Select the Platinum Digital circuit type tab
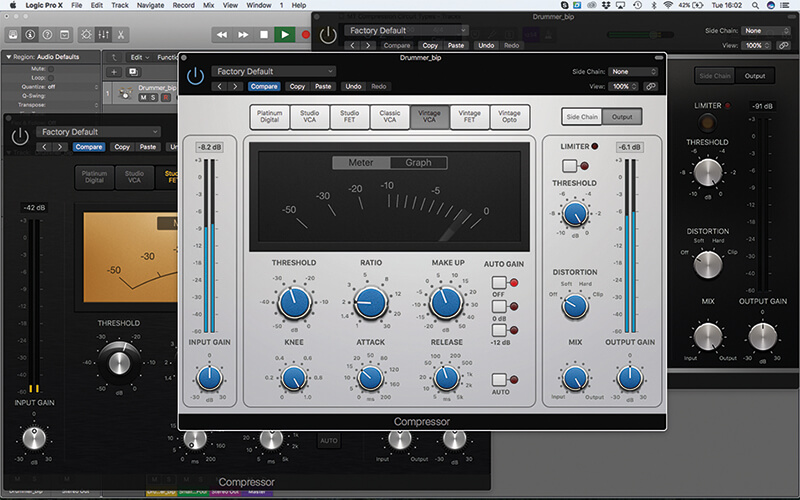The height and width of the screenshot is (500, 800). pyautogui.click(x=269, y=116)
